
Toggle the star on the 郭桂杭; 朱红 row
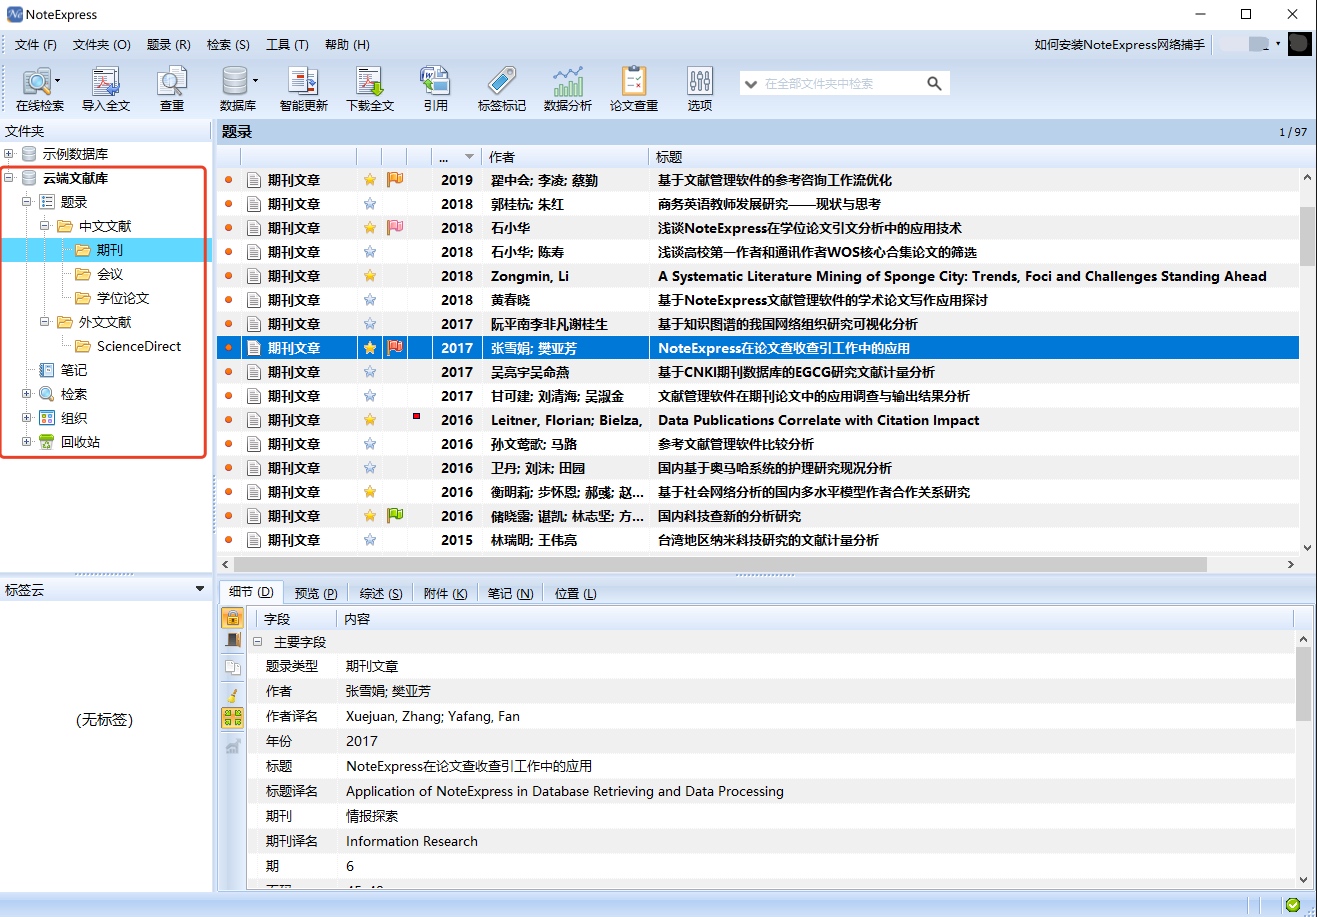pos(370,204)
